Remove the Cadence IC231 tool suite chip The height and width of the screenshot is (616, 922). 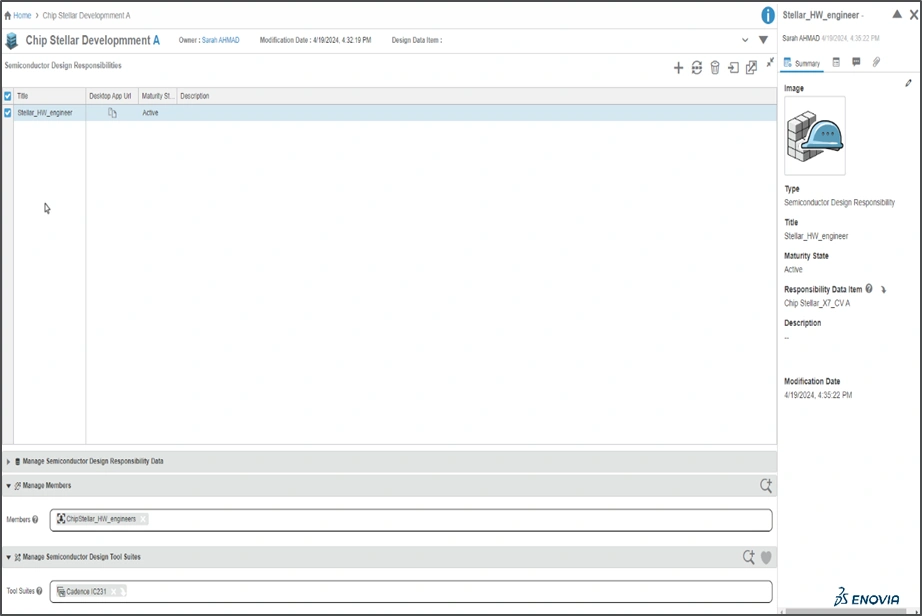[x=113, y=592]
